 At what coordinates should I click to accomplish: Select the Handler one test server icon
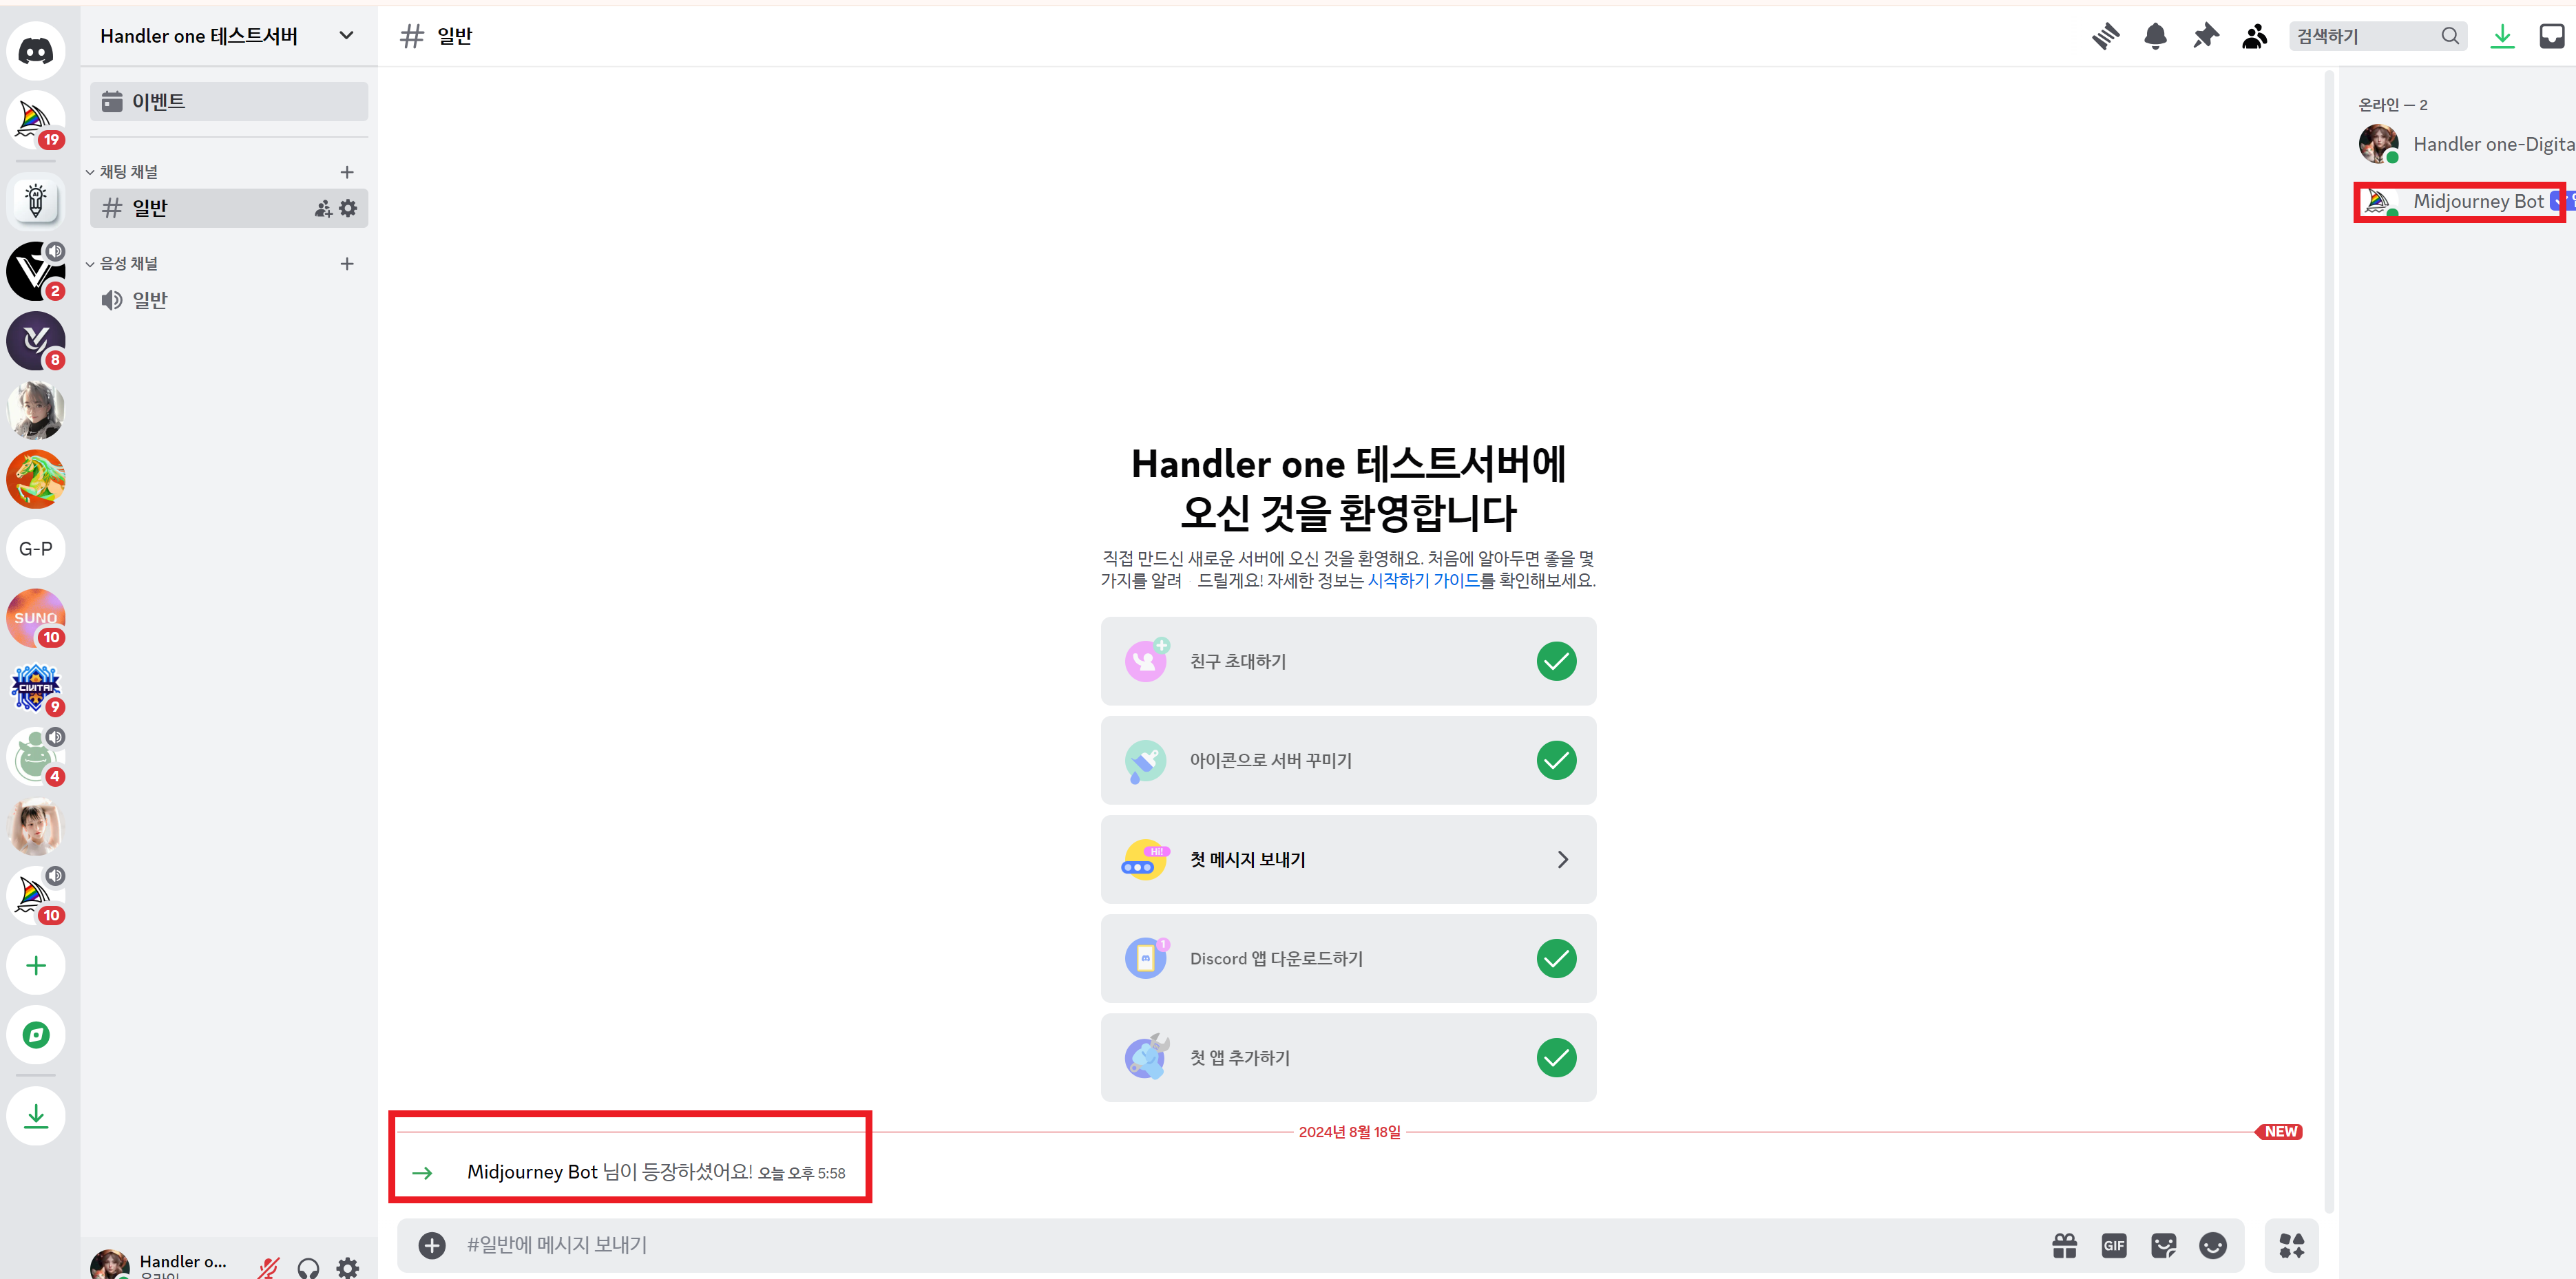click(x=36, y=201)
